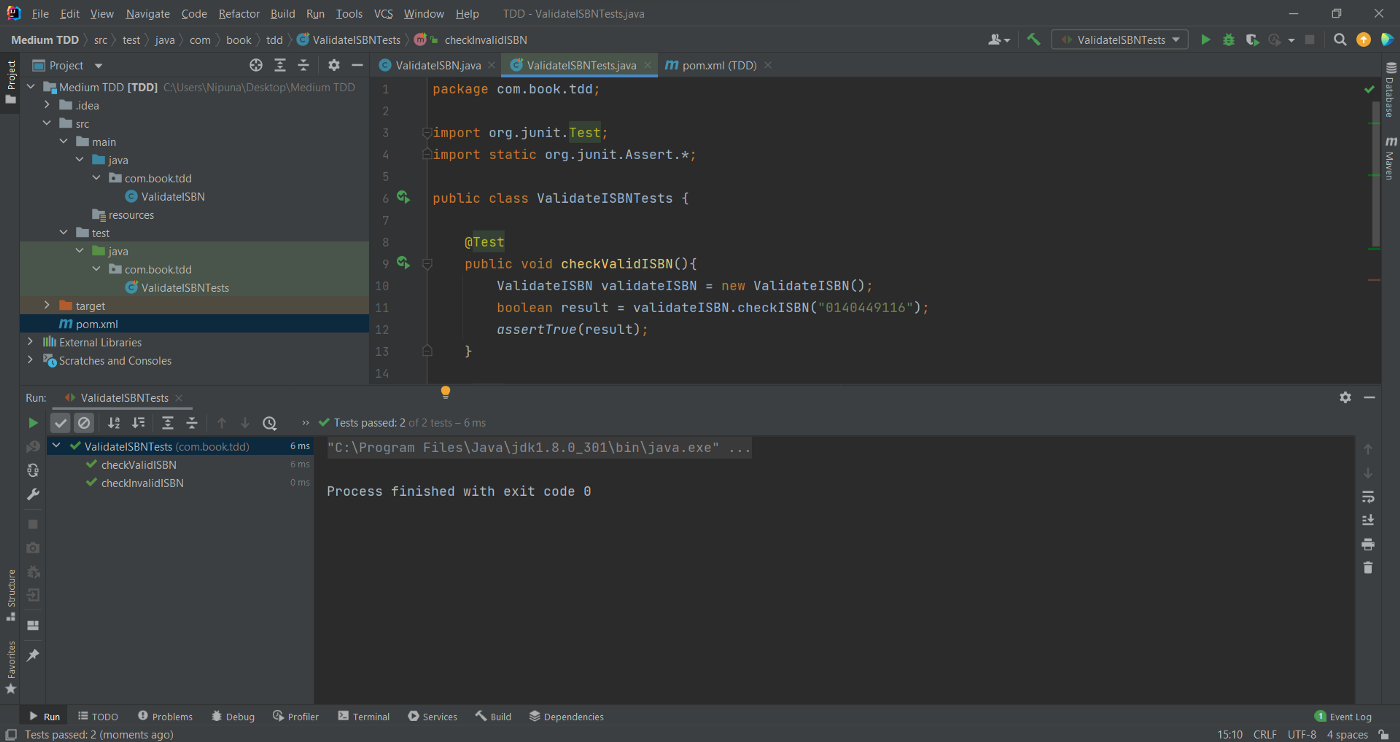Collapse ValidateISBNTests node in test results
The height and width of the screenshot is (742, 1400).
(57, 447)
